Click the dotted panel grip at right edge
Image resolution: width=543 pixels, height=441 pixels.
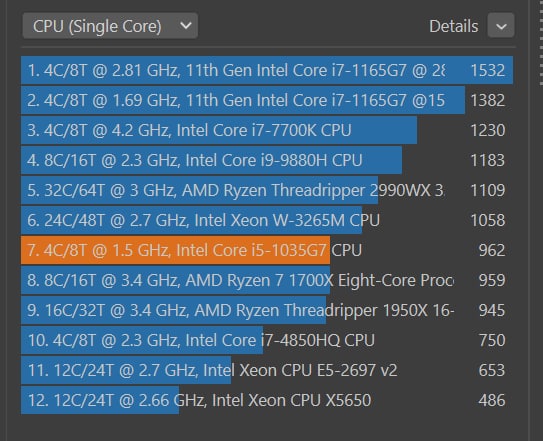(541, 43)
